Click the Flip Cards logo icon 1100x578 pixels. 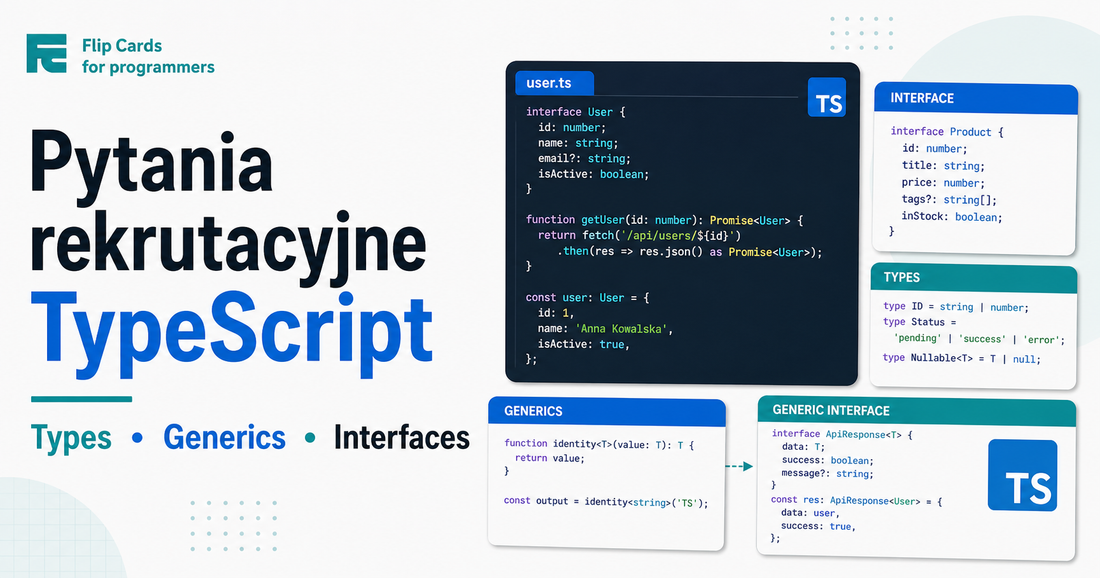46,53
